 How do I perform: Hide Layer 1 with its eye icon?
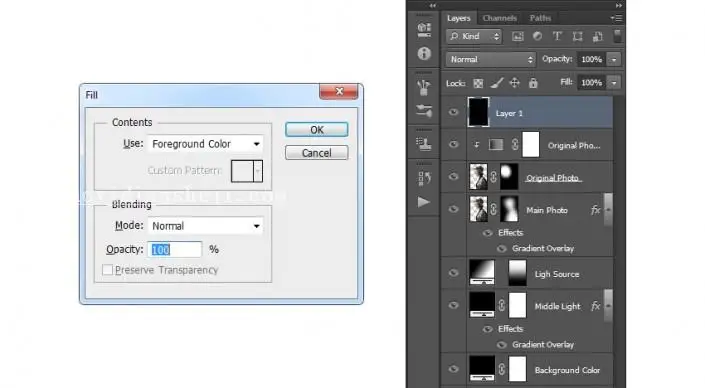click(x=453, y=112)
